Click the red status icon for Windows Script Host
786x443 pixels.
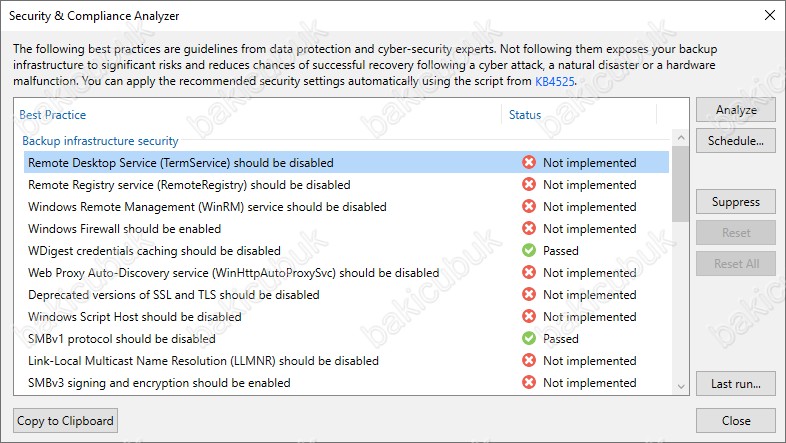529,316
